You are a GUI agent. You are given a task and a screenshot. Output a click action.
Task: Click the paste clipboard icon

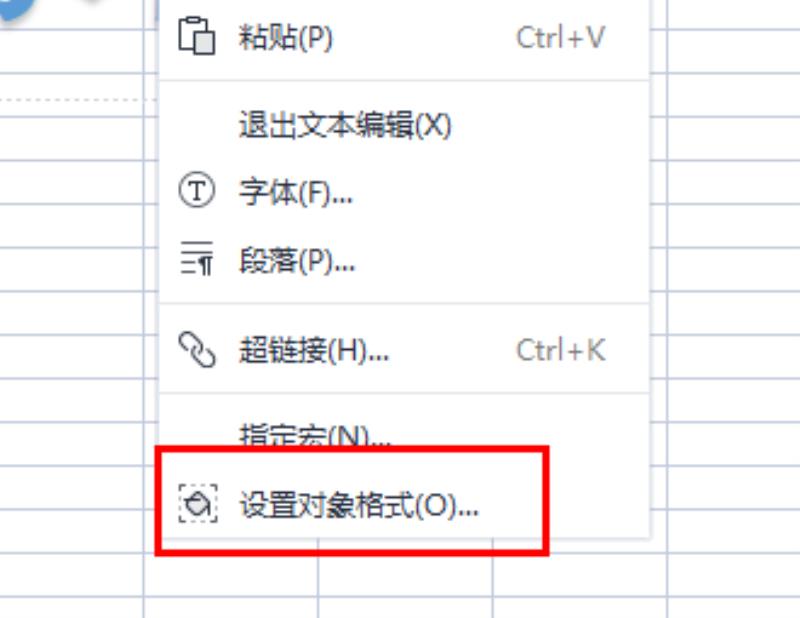pyautogui.click(x=196, y=36)
